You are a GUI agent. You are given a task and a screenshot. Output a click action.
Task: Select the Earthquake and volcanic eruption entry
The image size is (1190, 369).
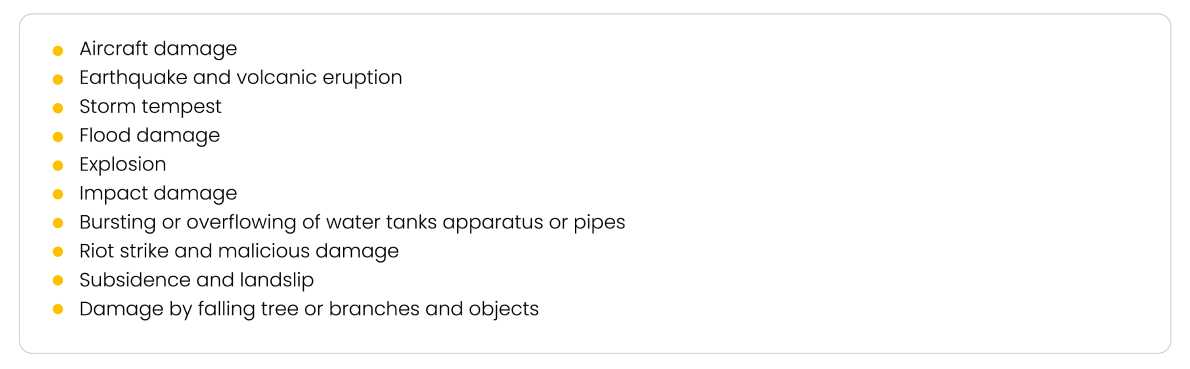tap(241, 78)
